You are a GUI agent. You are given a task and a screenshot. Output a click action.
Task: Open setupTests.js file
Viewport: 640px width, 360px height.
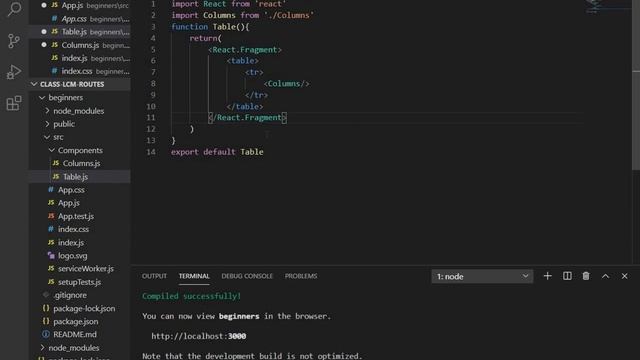[x=80, y=282]
